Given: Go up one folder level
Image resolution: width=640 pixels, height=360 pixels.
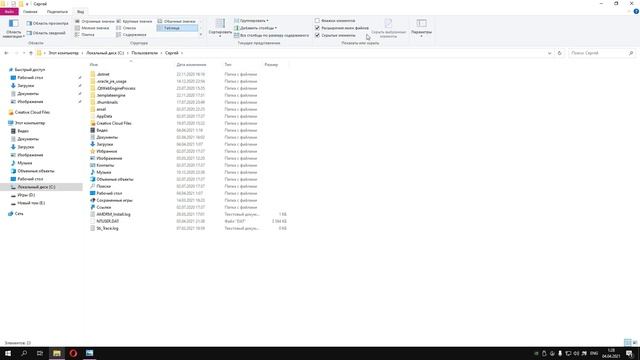Looking at the screenshot, I should 31,53.
